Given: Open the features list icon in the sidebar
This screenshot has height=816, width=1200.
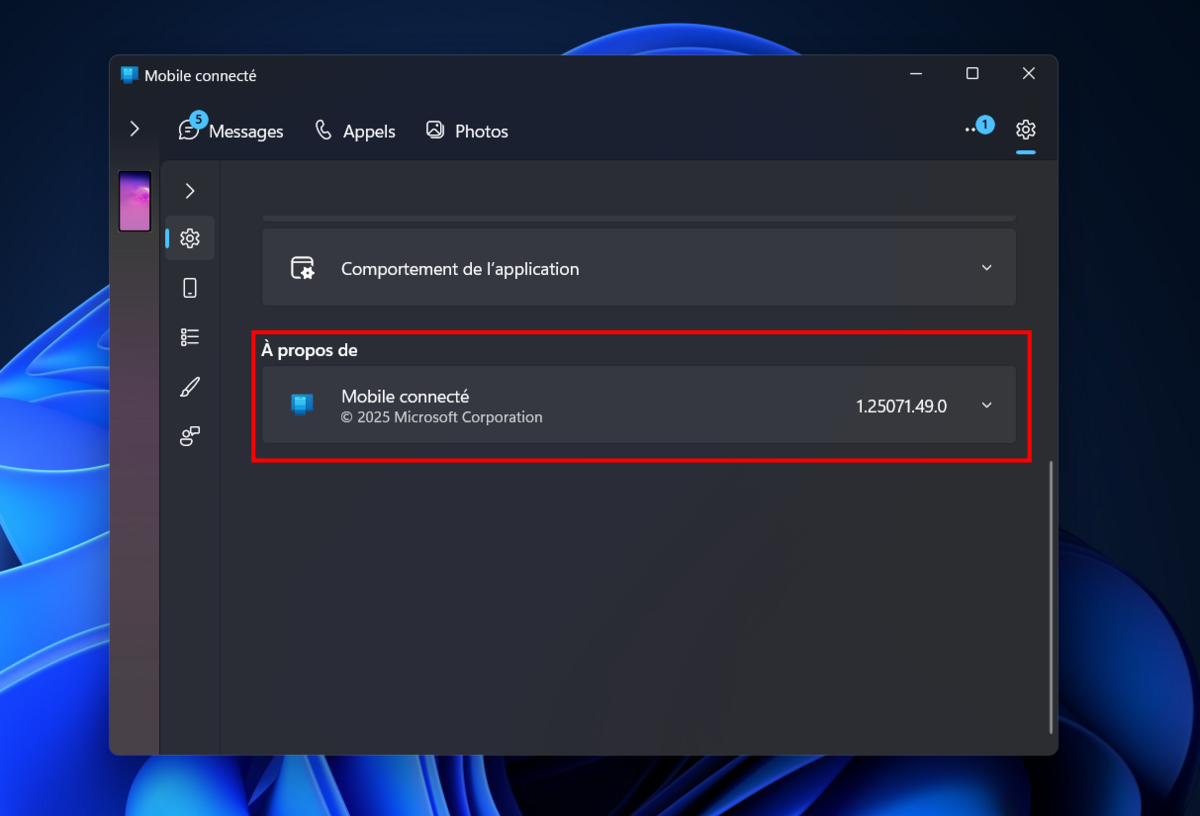Looking at the screenshot, I should [x=190, y=337].
